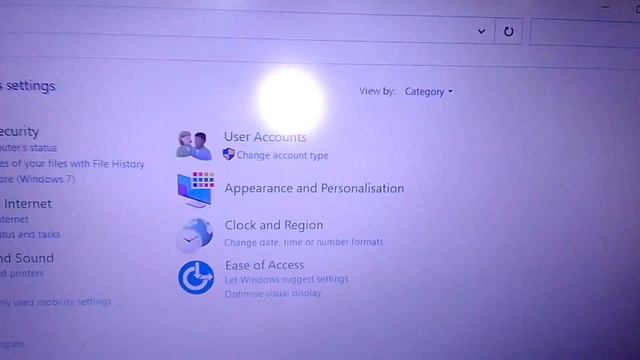Image resolution: width=640 pixels, height=360 pixels.
Task: Open Ease of Access category
Action: point(264,265)
